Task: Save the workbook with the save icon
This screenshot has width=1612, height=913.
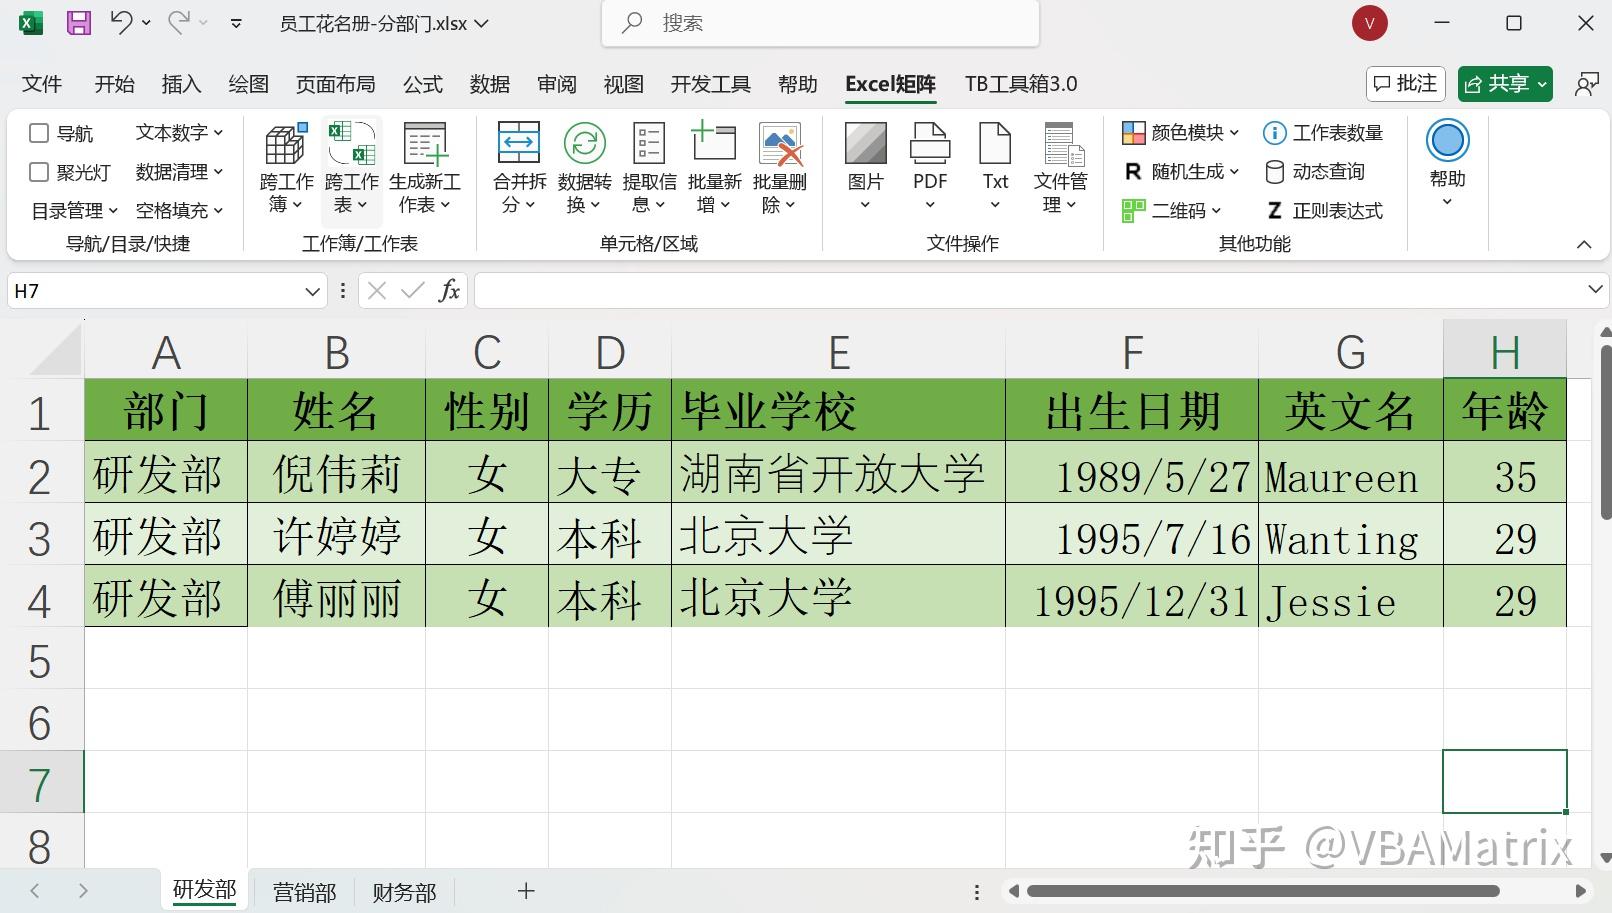Action: click(78, 23)
